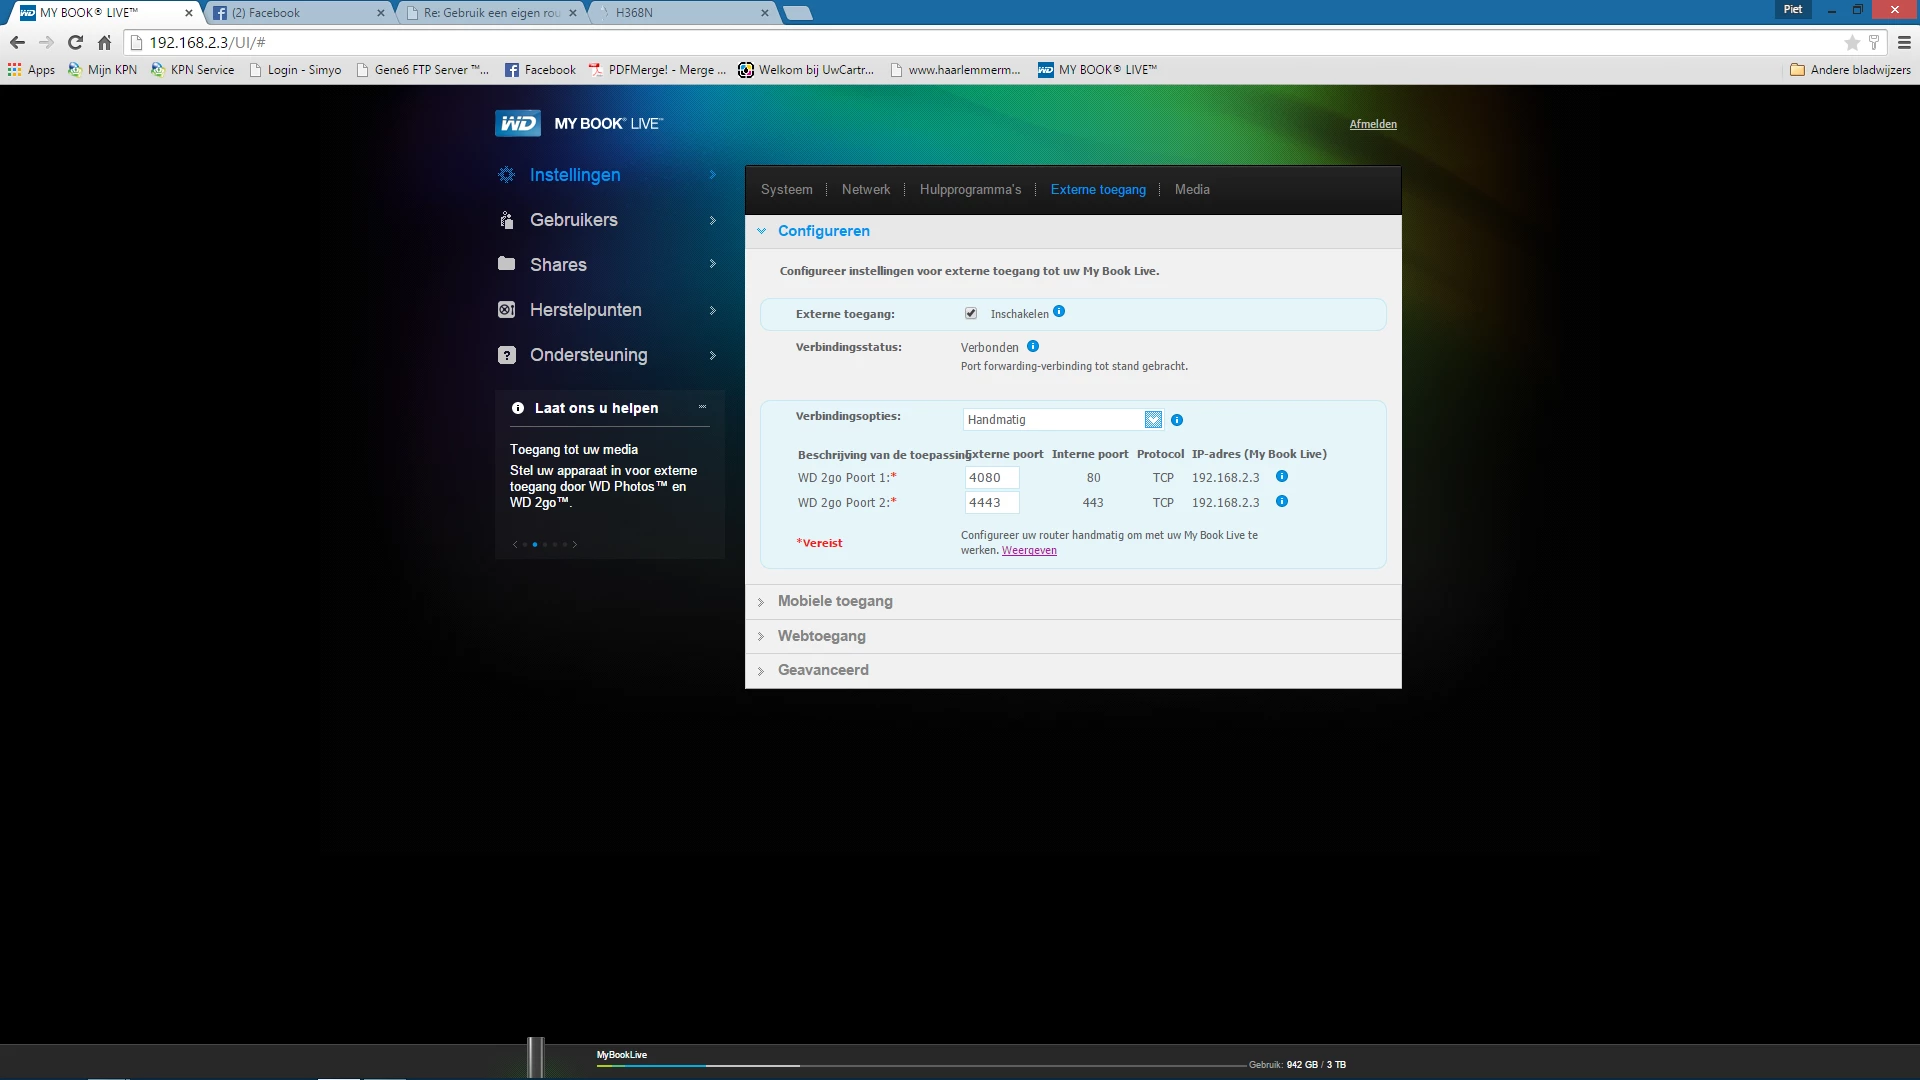Click the Afmelden link

1373,124
